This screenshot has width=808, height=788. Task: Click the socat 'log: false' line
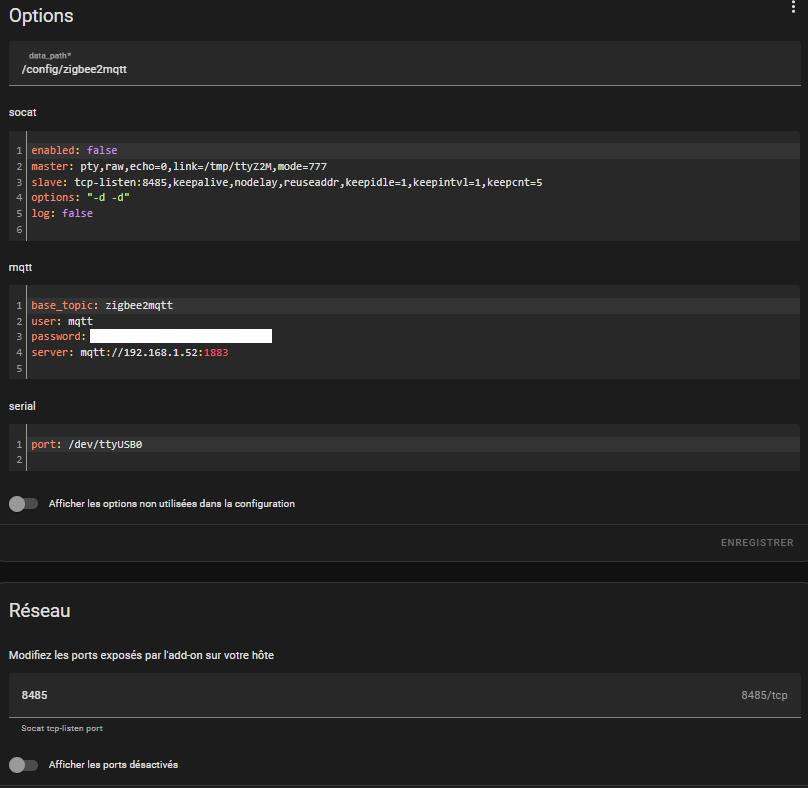coord(62,214)
